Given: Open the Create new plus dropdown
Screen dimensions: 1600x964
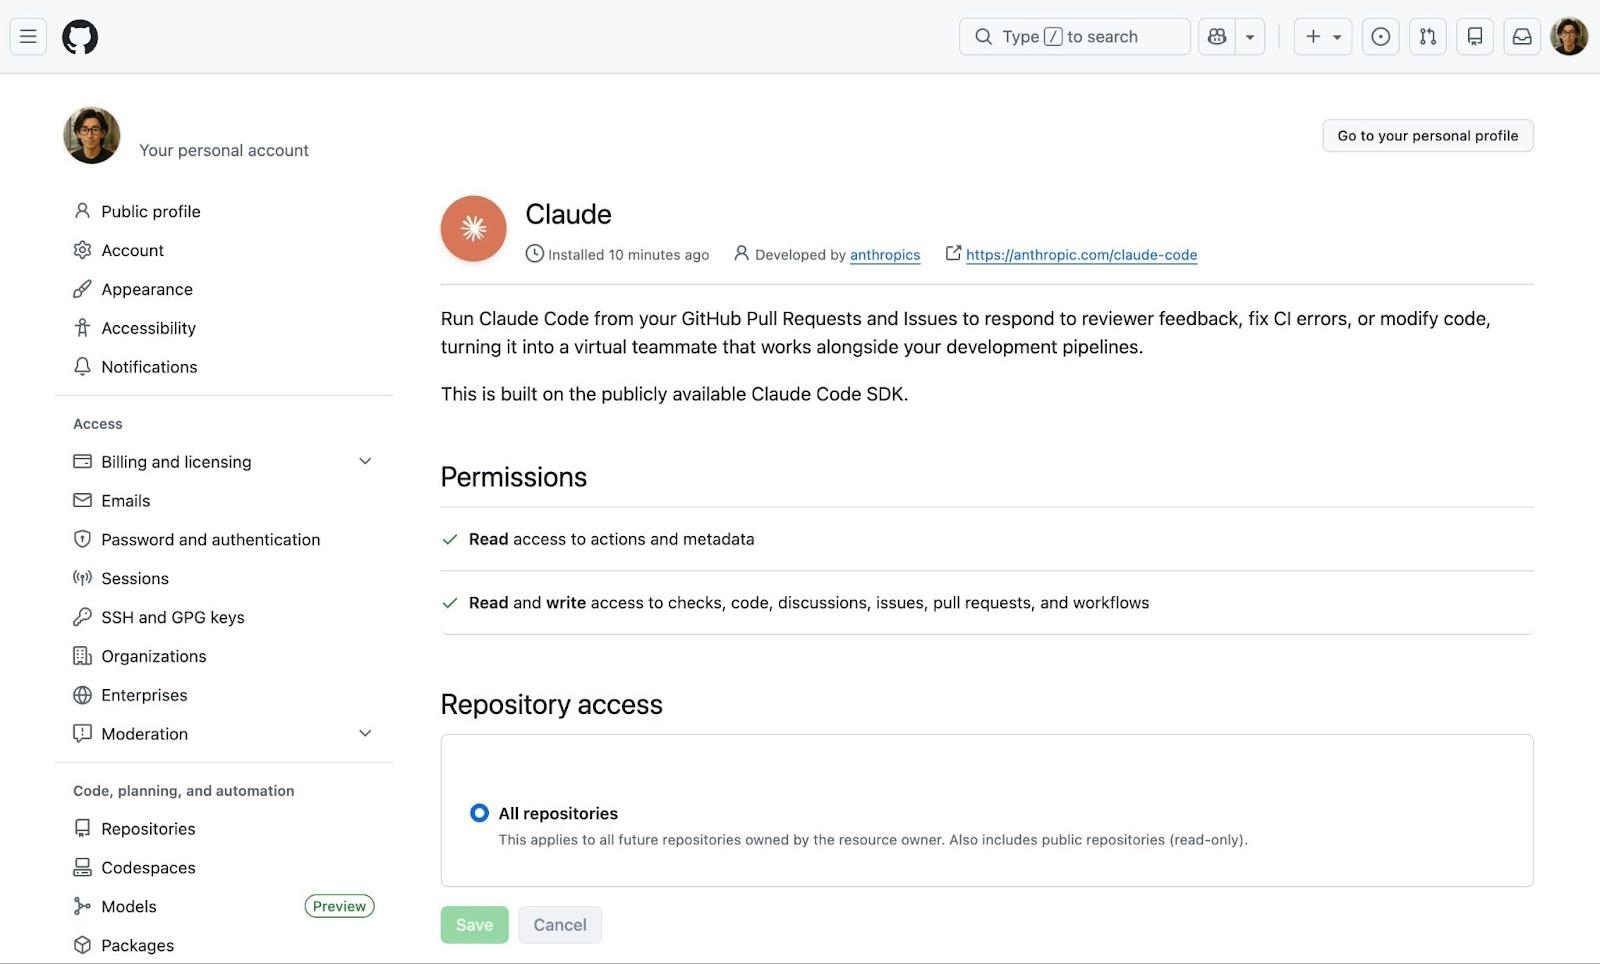Looking at the screenshot, I should [1322, 37].
